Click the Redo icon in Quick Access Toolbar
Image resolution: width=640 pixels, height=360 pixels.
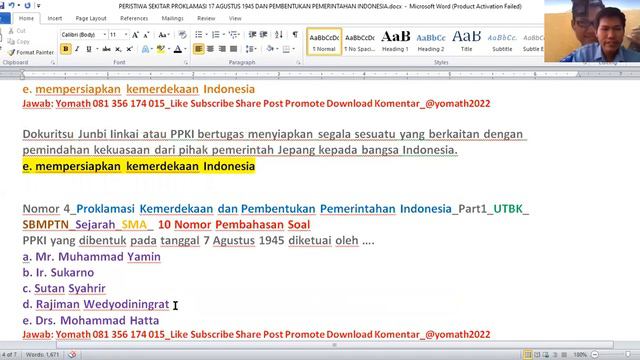(x=27, y=6)
